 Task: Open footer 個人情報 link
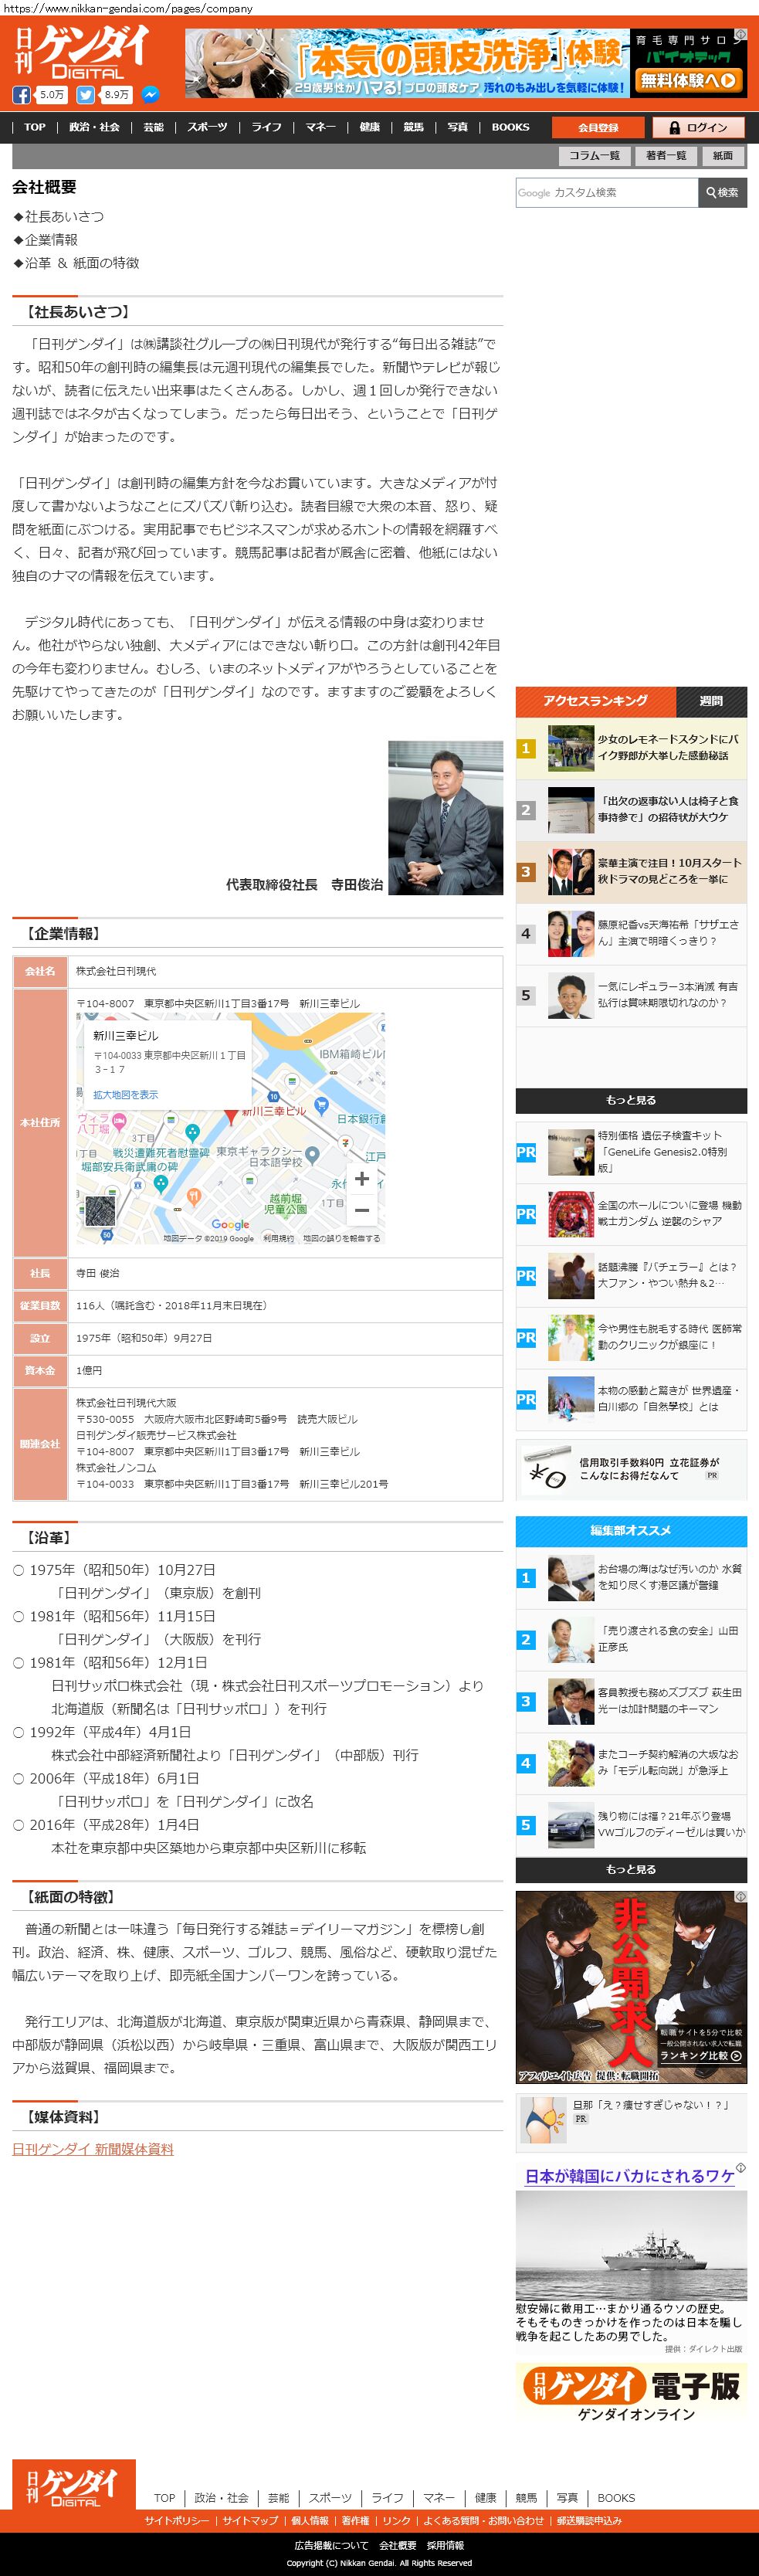[310, 2521]
